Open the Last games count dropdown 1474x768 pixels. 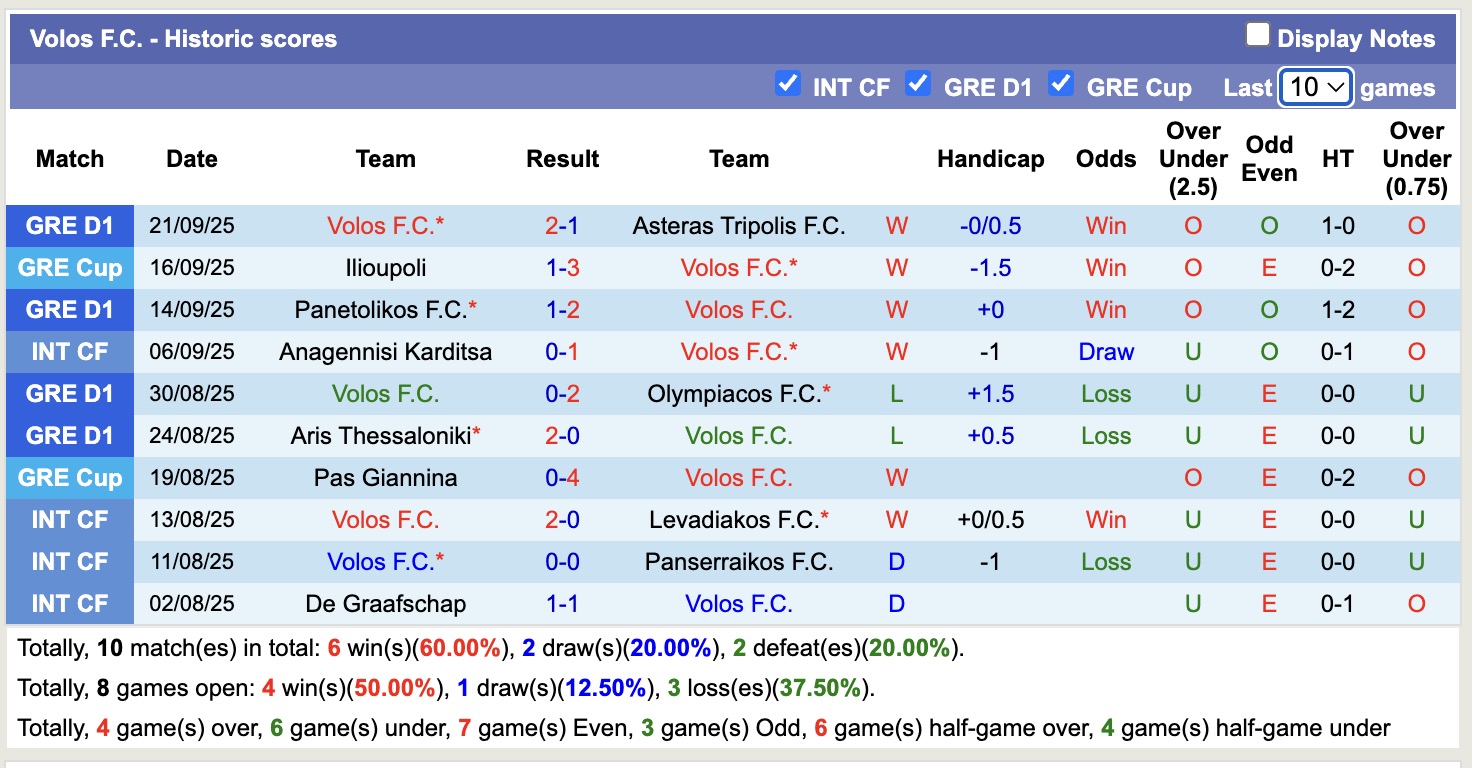(1315, 87)
